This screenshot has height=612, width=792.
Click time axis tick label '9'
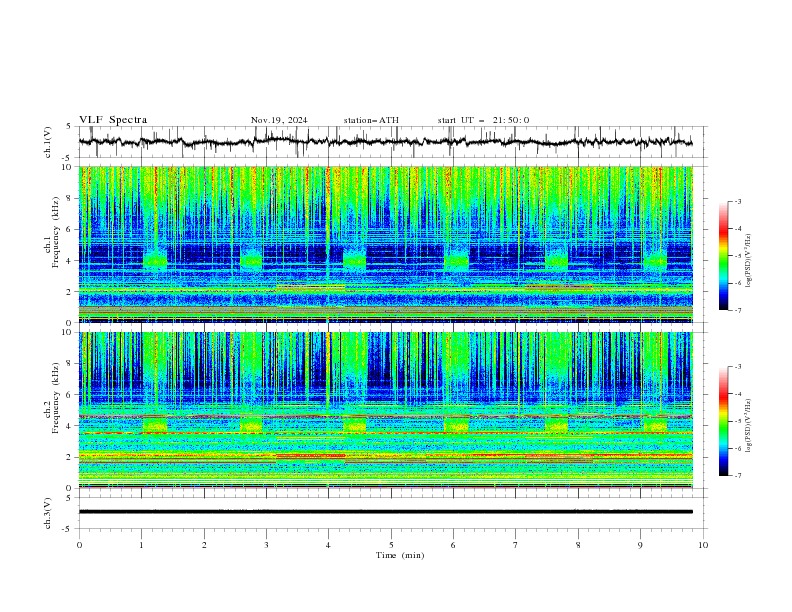coord(640,545)
